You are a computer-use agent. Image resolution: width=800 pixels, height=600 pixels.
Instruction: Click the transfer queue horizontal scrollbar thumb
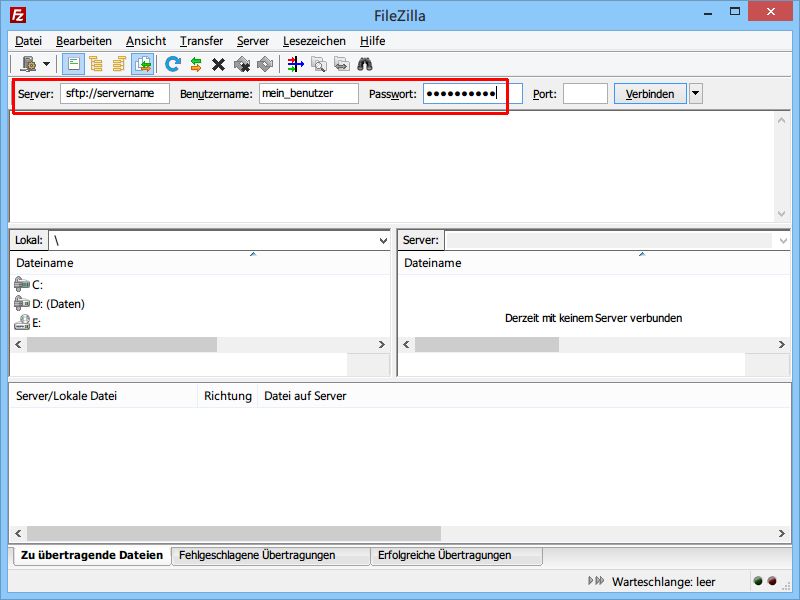click(x=234, y=534)
